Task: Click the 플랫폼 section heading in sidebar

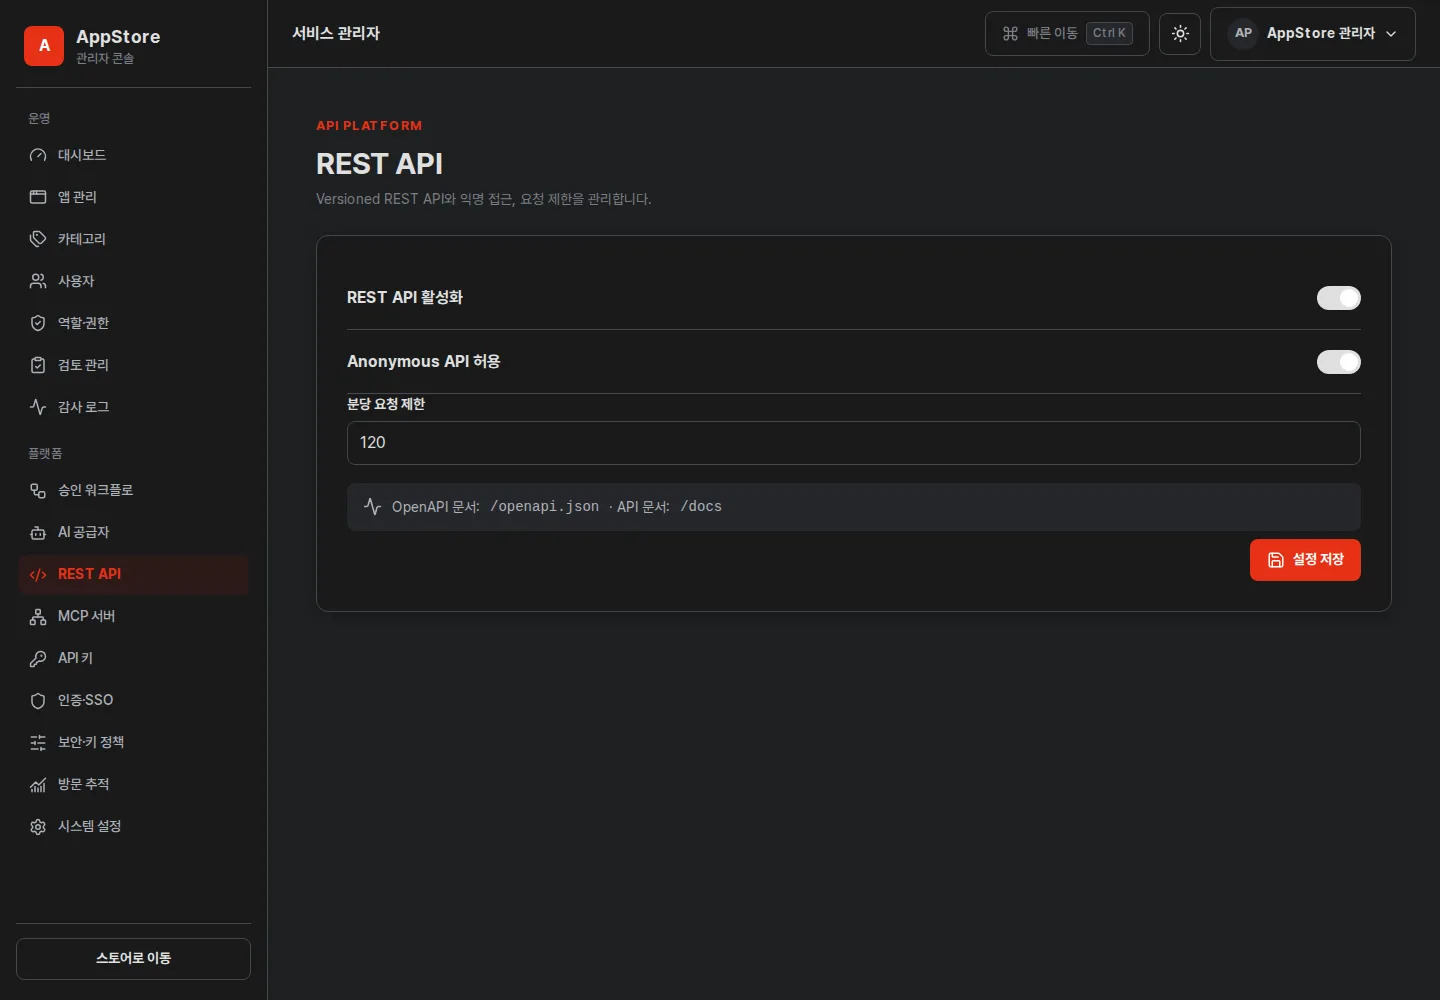Action: (45, 453)
